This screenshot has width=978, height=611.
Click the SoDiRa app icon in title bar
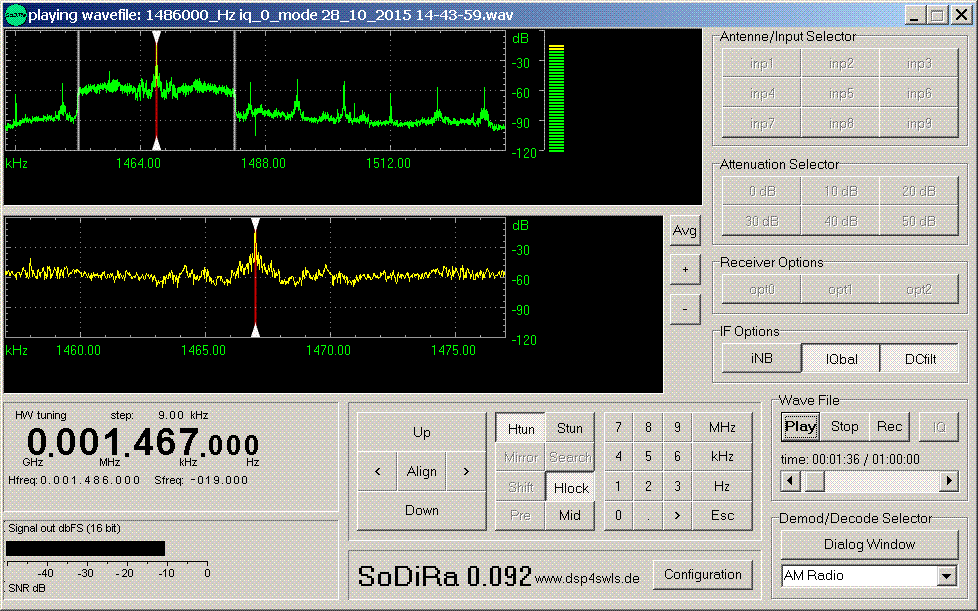click(x=16, y=14)
